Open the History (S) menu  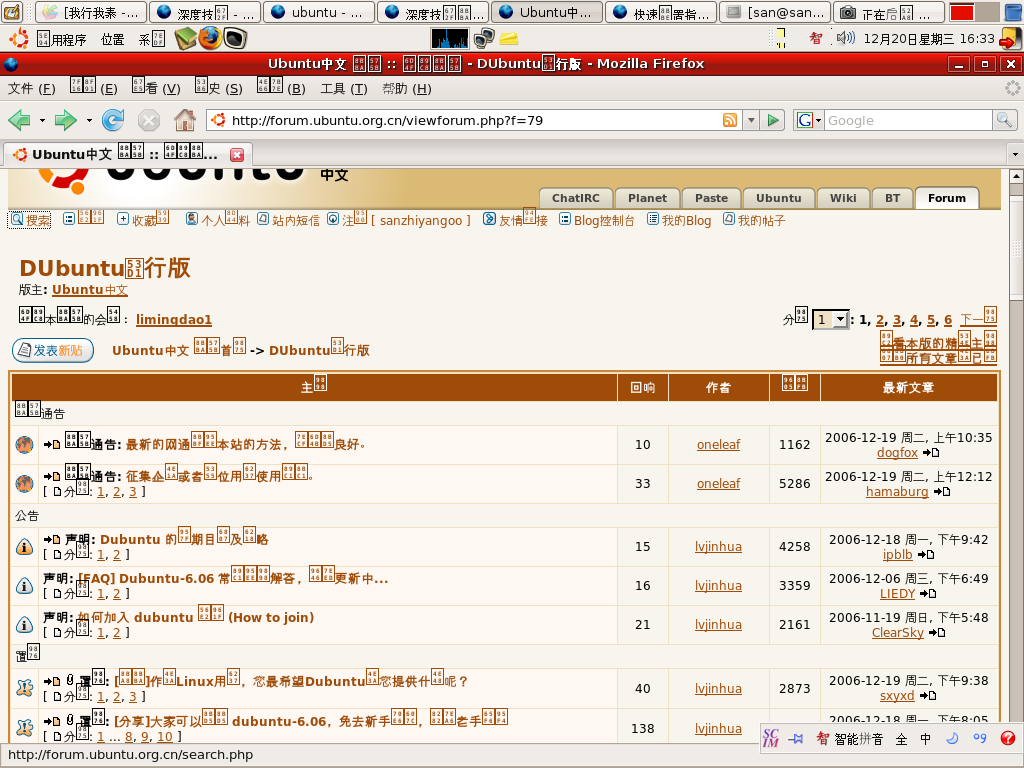(218, 88)
